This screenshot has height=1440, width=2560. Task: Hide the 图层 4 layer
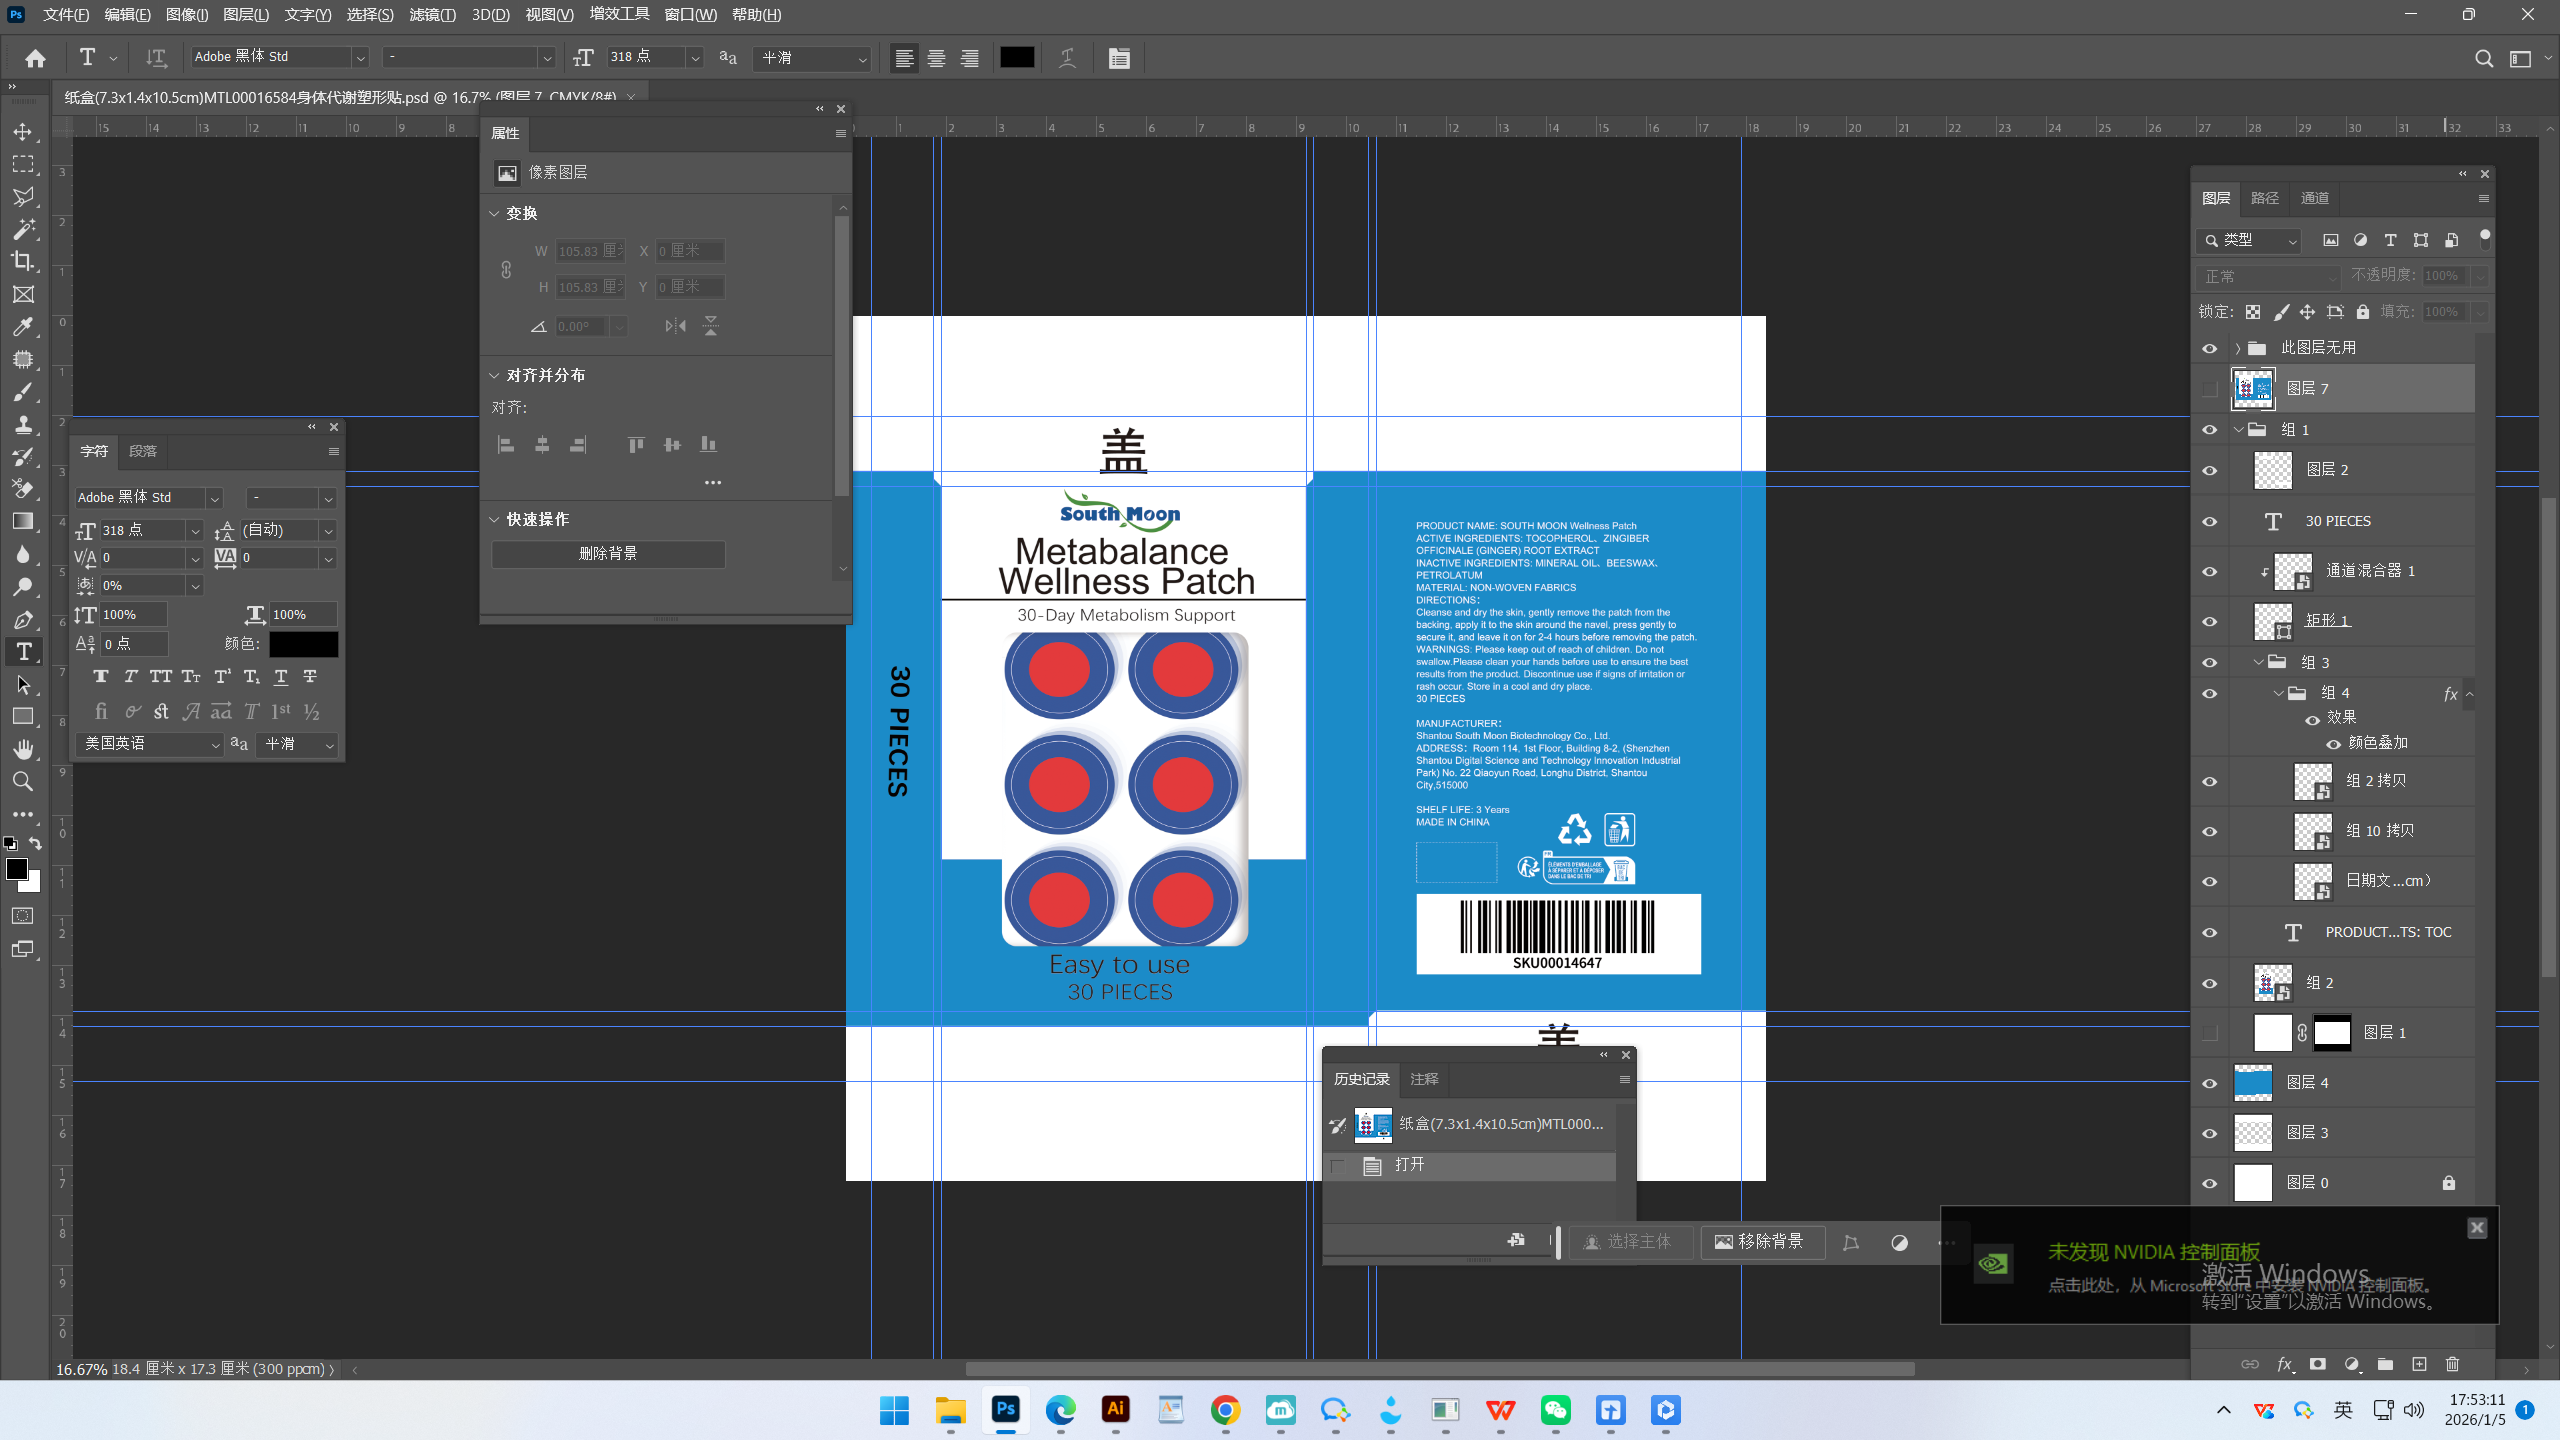coord(2210,1083)
